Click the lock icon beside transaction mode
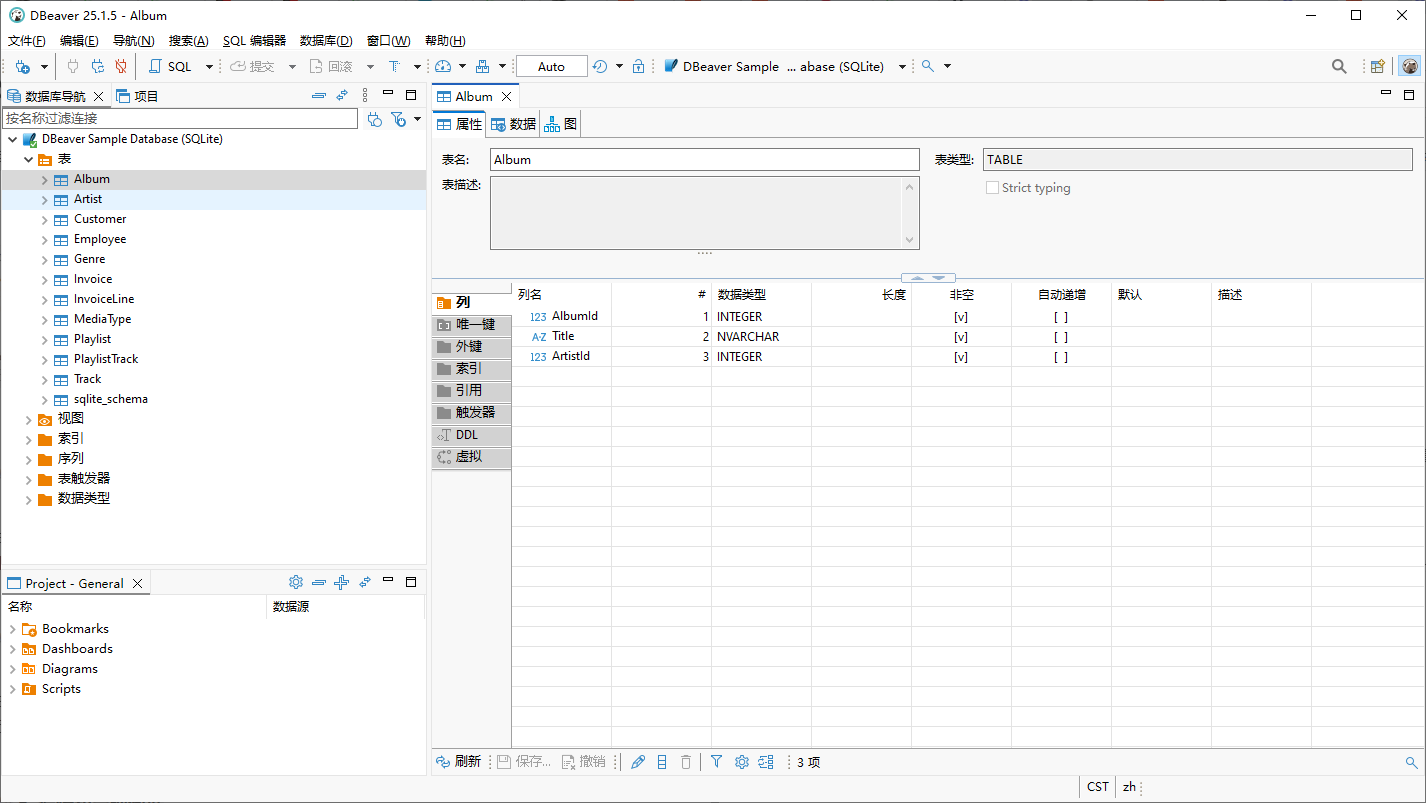Screen dimensions: 1426x803 (638, 67)
